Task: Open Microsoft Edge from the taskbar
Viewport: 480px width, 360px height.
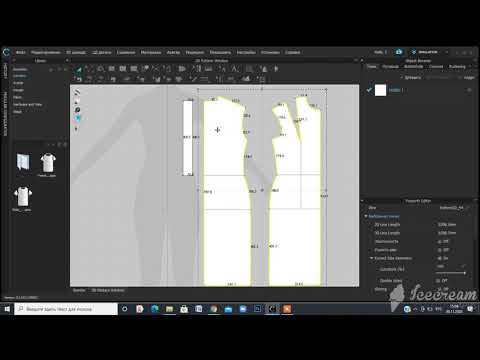Action: point(155,309)
